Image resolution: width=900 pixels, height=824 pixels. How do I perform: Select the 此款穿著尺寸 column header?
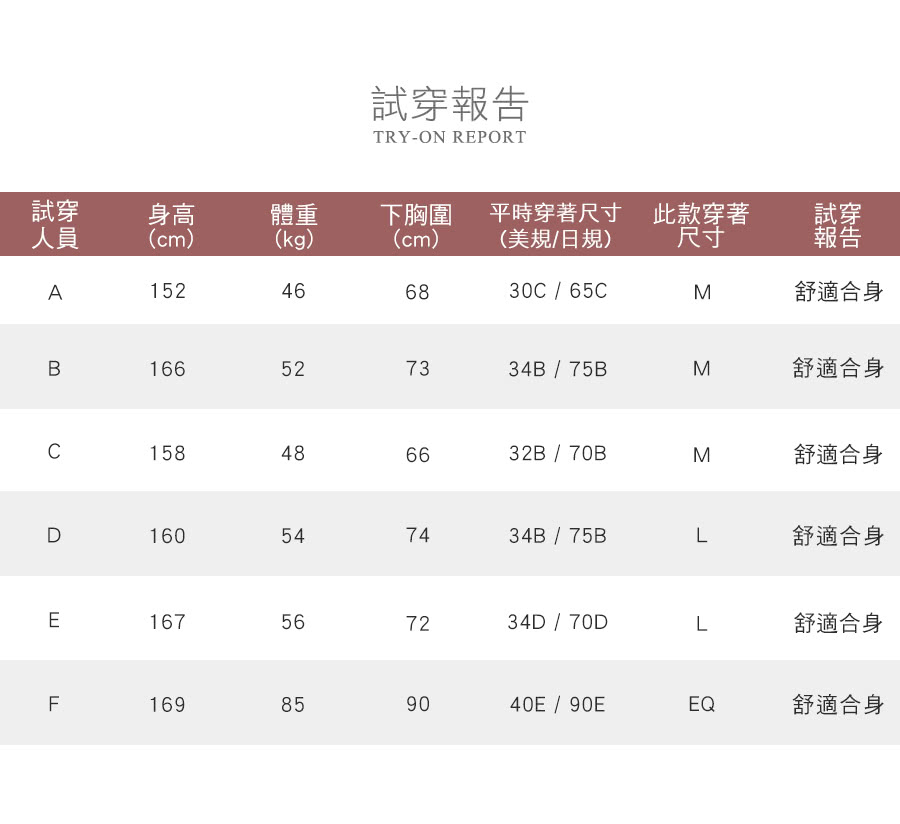click(701, 226)
